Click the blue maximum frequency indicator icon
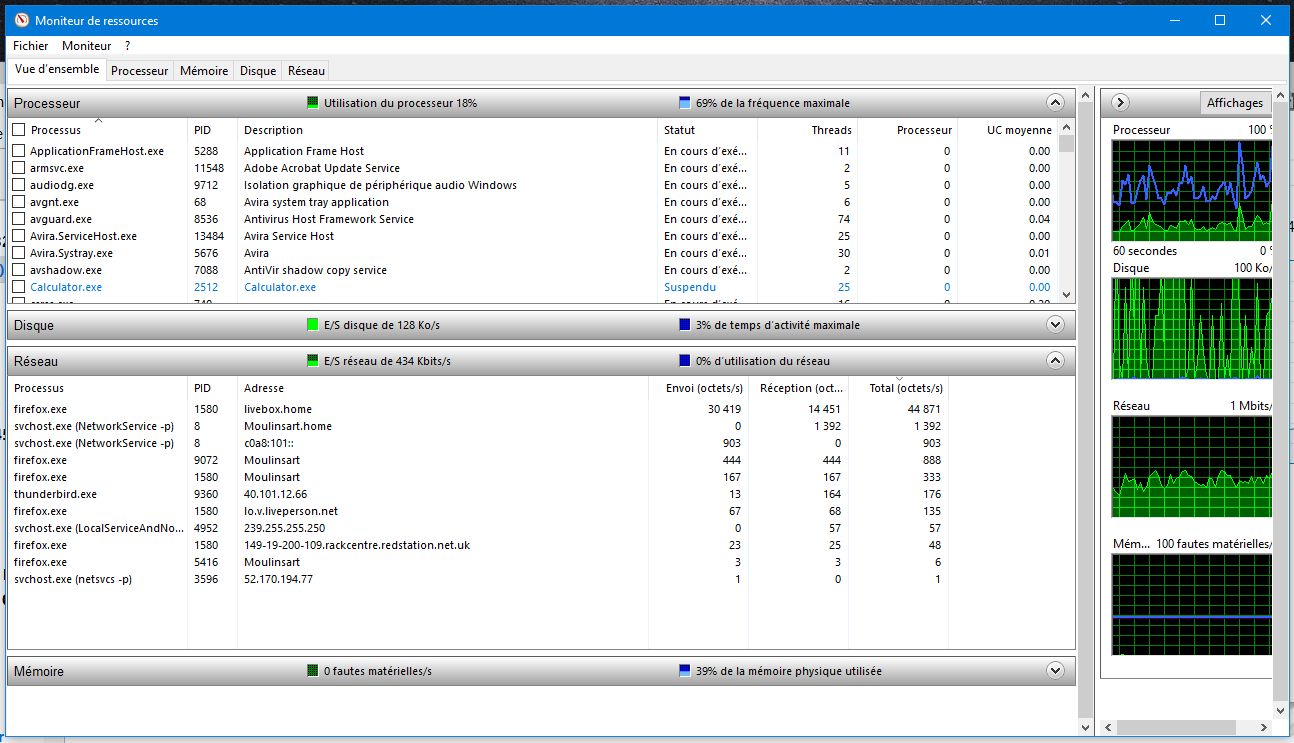Viewport: 1294px width, 743px height. click(684, 103)
